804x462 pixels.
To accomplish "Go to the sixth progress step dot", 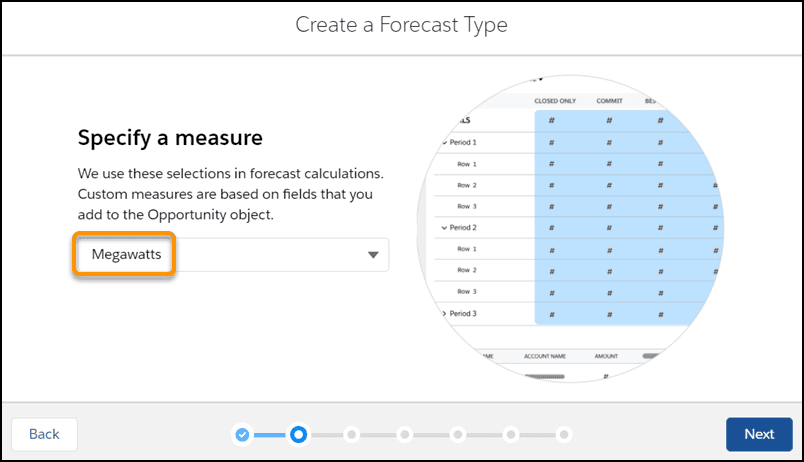I will point(511,435).
